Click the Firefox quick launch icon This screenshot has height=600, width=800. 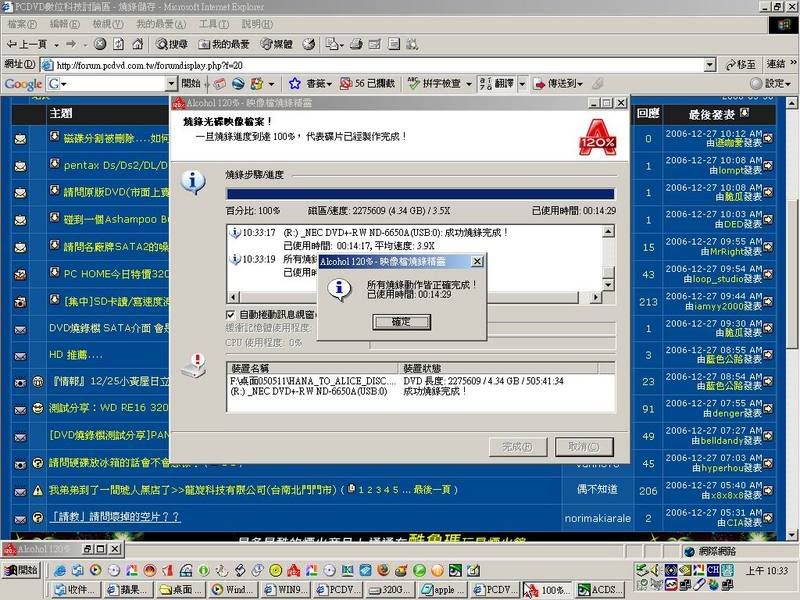pos(383,570)
